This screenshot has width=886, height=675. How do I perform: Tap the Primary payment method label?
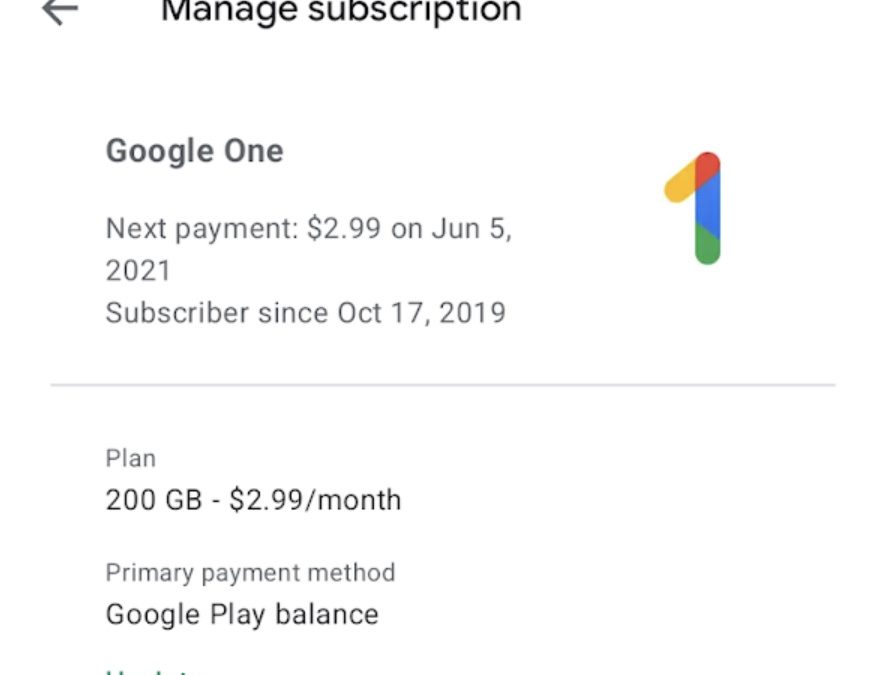point(250,573)
